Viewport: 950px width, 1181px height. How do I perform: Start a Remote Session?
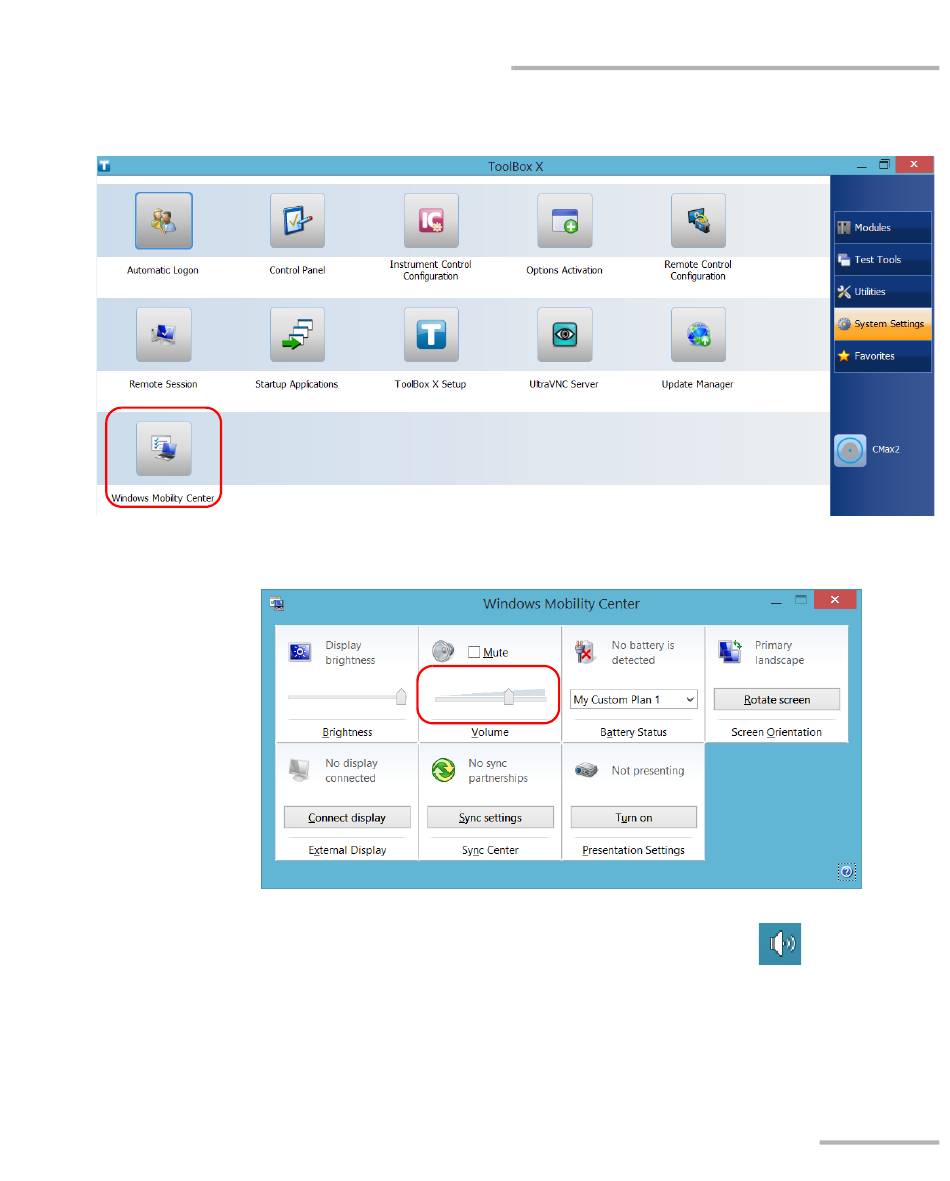[x=163, y=334]
